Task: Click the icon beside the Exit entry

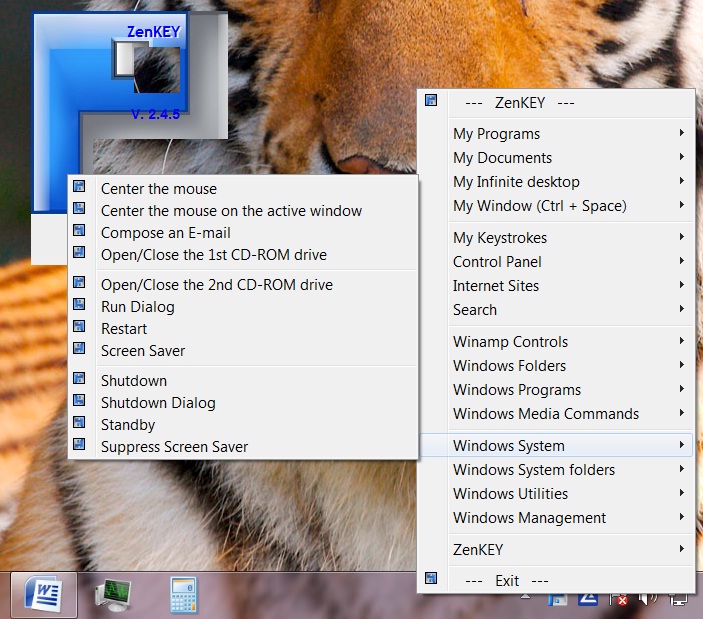Action: coord(431,578)
